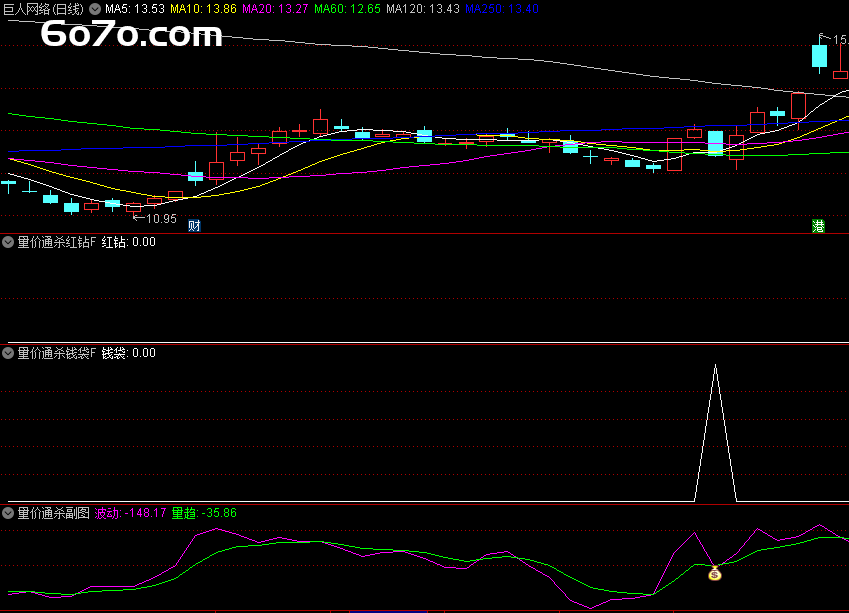Image resolution: width=849 pixels, height=613 pixels.
Task: Select the MA120: 13.43 label
Action: pos(422,9)
